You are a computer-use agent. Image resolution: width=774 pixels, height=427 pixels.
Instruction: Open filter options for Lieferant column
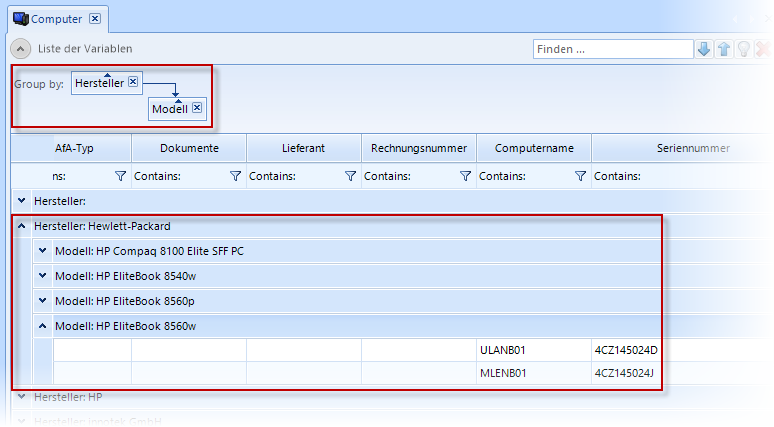[x=350, y=176]
